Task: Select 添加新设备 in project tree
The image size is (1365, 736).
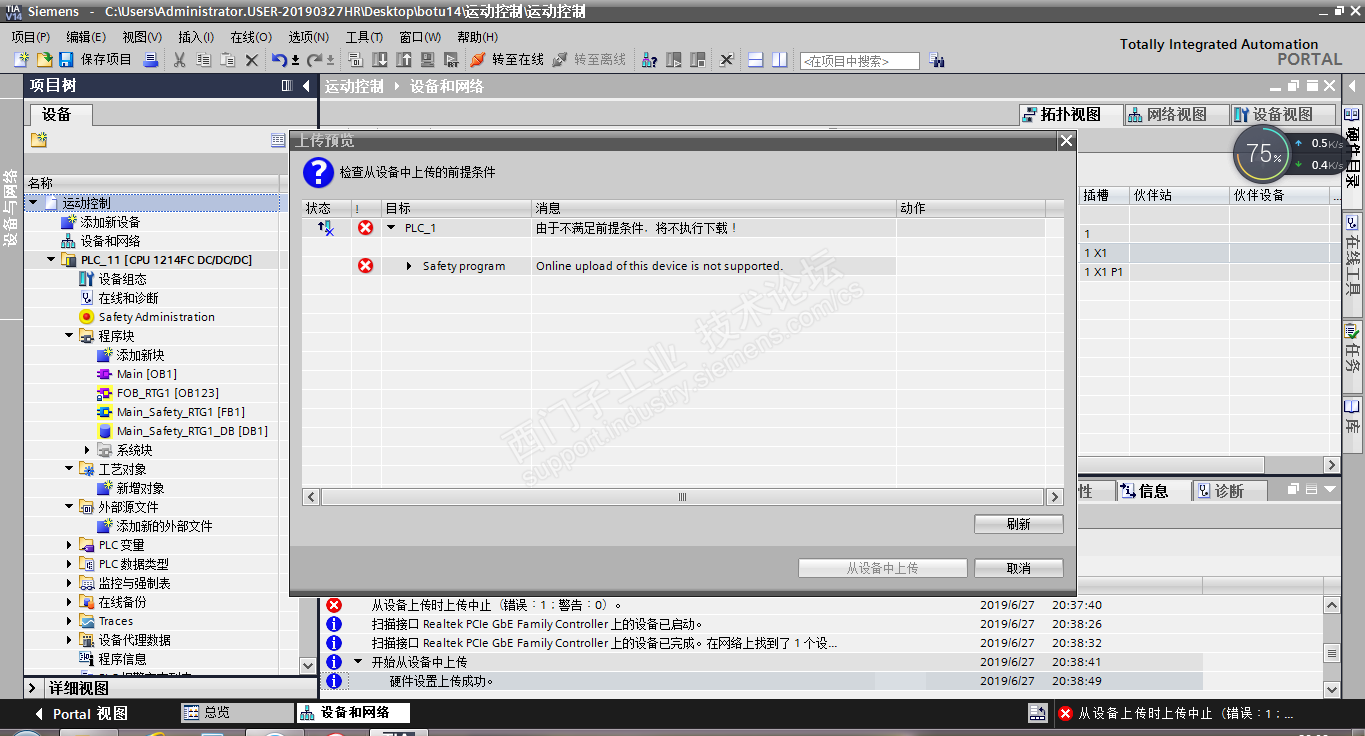Action: coord(110,222)
